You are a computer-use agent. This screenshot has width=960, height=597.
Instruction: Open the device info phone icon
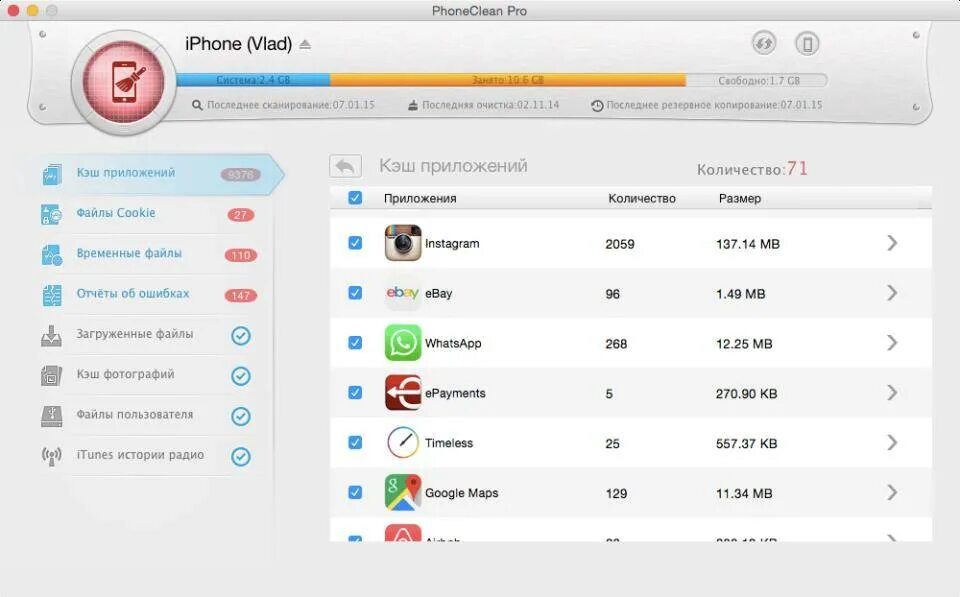807,44
